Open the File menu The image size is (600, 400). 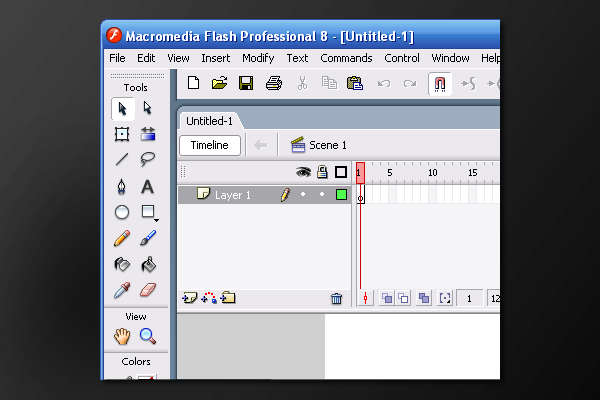tap(117, 58)
